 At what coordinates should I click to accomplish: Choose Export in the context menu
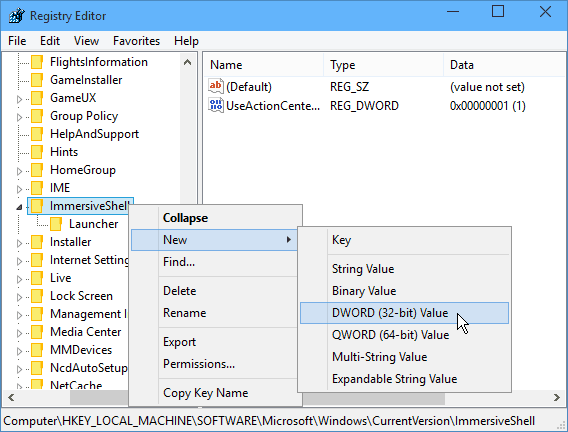(x=216, y=342)
